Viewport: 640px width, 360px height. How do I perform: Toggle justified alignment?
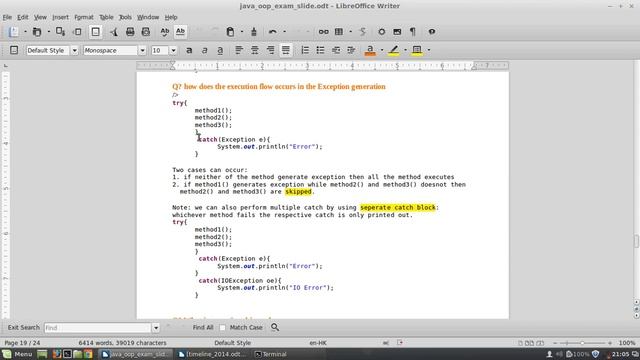(x=286, y=50)
